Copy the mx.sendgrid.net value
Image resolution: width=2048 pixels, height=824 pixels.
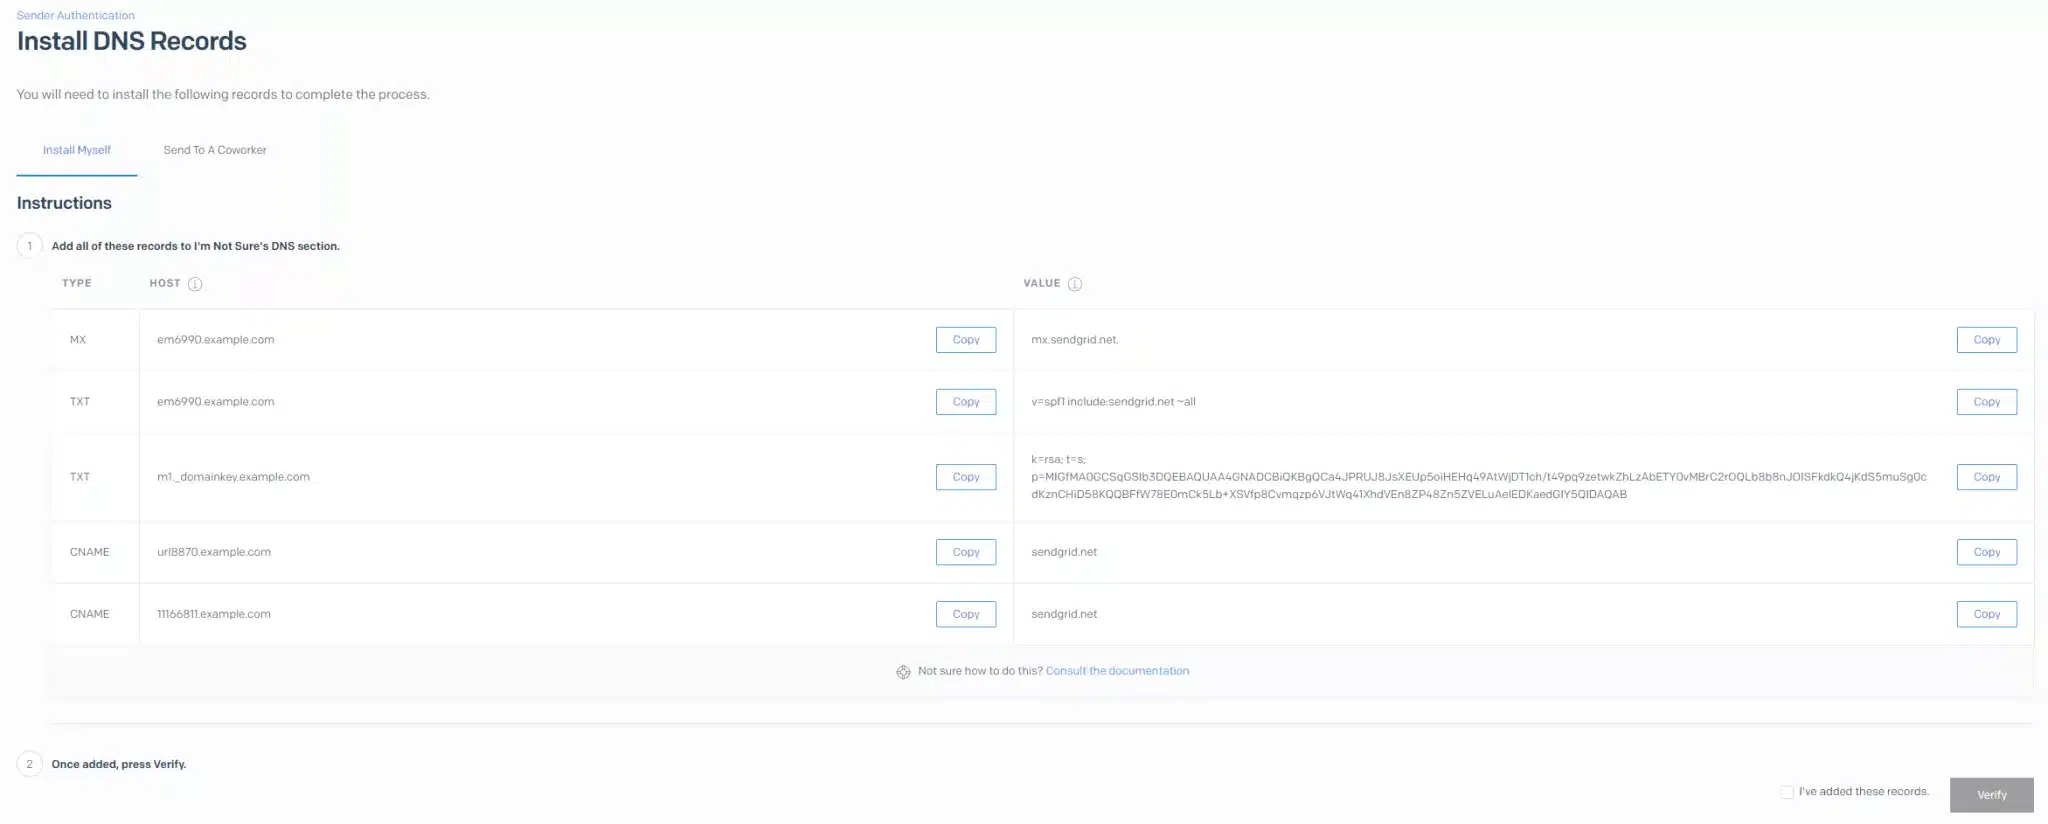1986,340
